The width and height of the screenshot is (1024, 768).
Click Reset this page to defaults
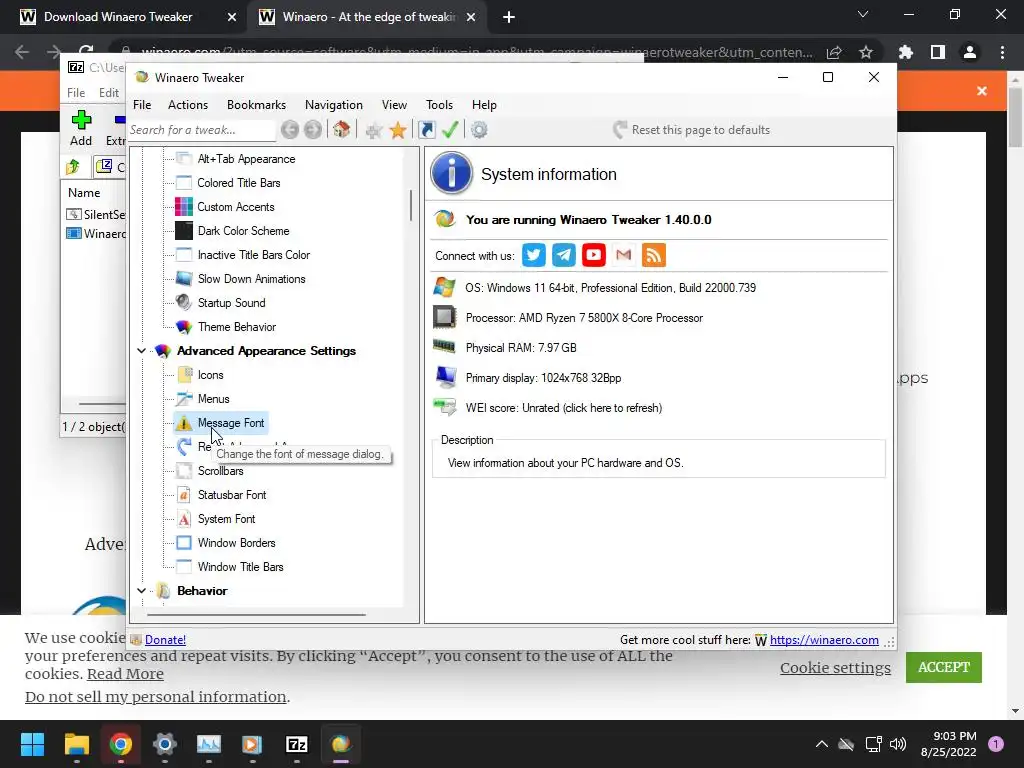pyautogui.click(x=692, y=130)
